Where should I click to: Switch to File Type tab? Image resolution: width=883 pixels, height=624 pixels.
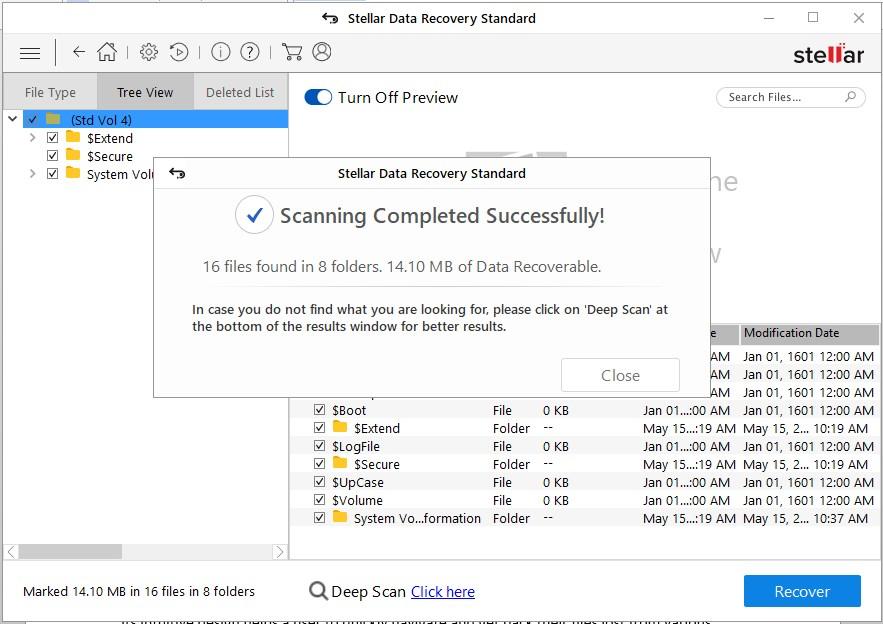pyautogui.click(x=50, y=92)
